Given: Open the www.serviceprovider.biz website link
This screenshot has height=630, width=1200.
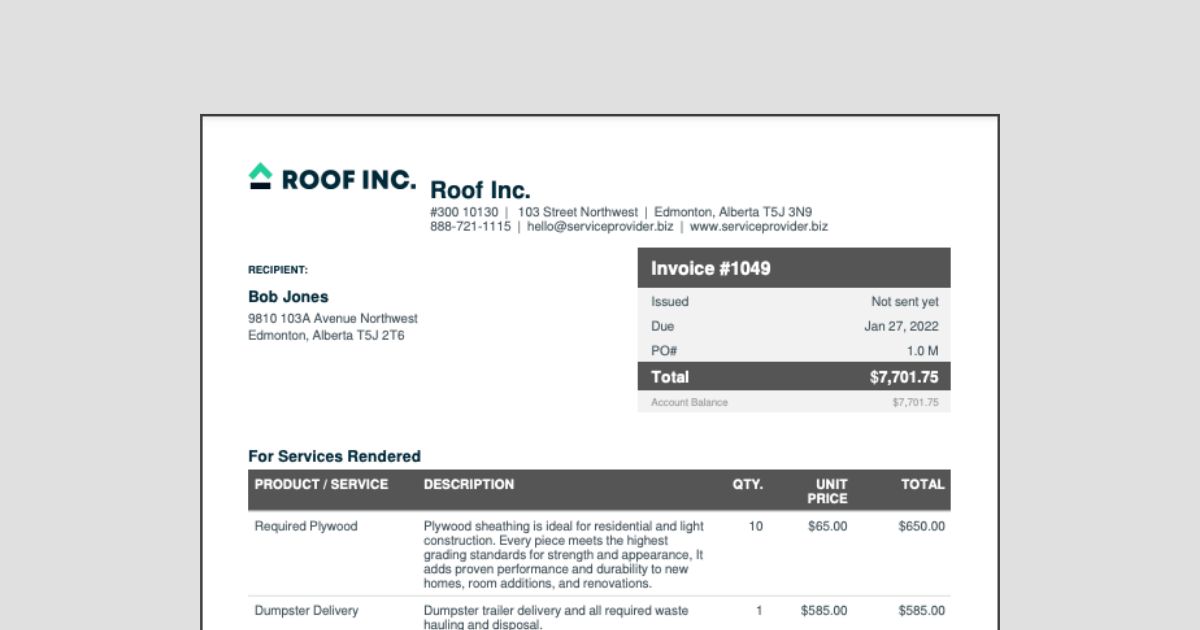Looking at the screenshot, I should point(759,227).
